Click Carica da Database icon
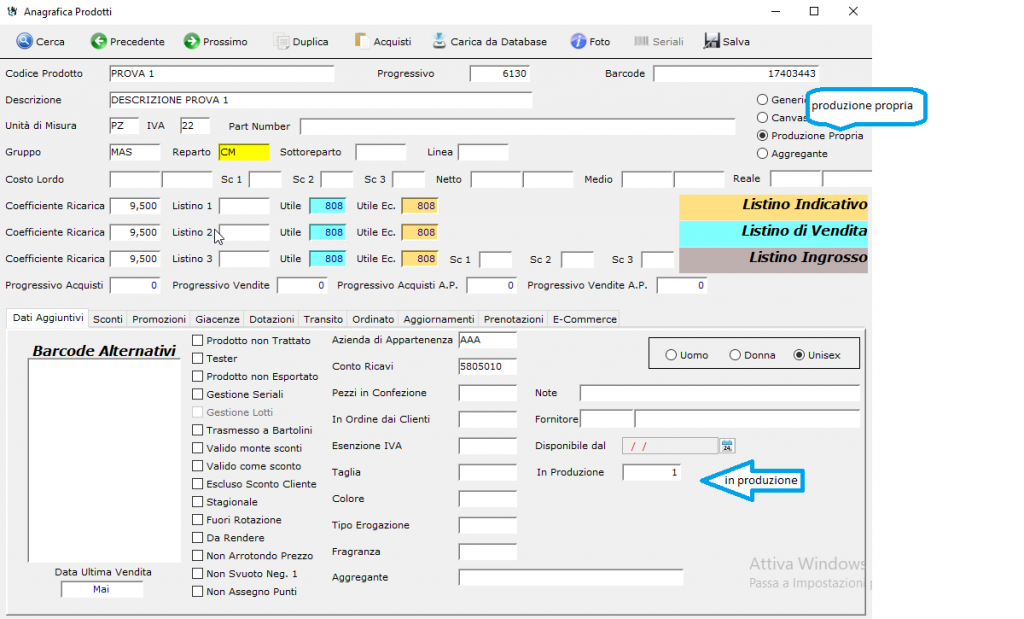Screen dimensions: 1024x619 click(x=440, y=42)
